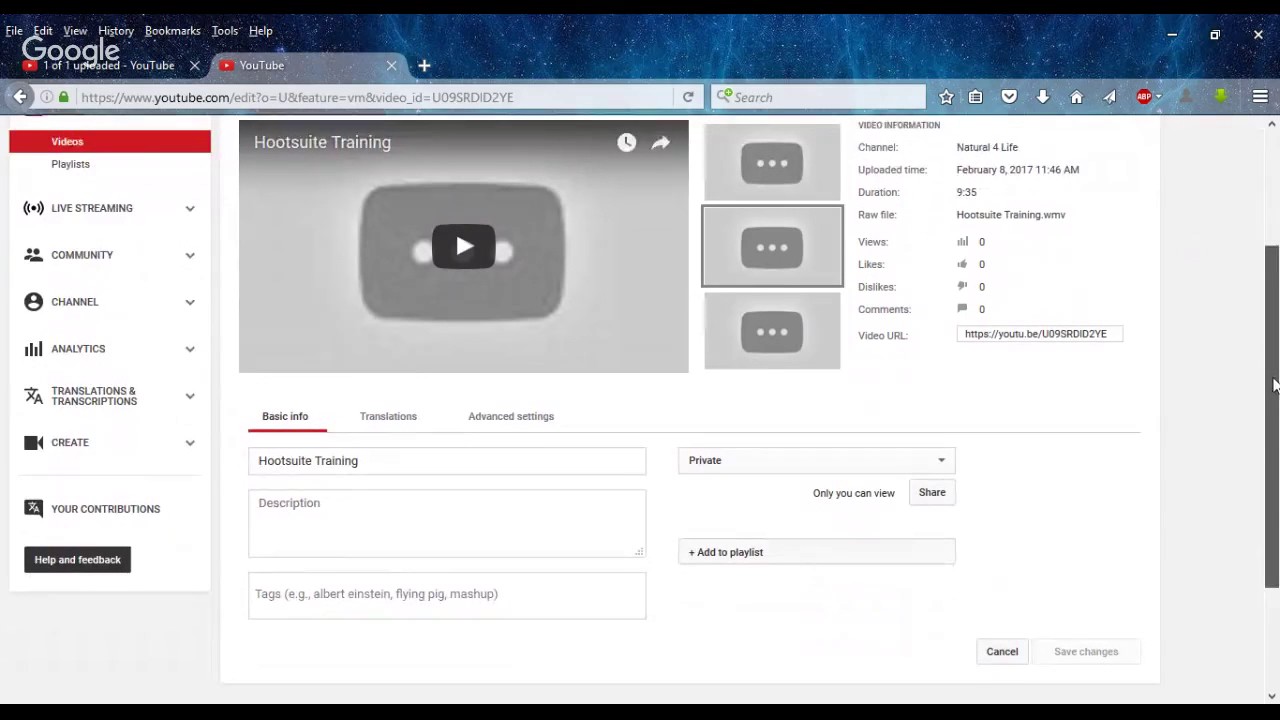Image resolution: width=1280 pixels, height=720 pixels.
Task: Reload the page with the refresh icon
Action: 688,97
